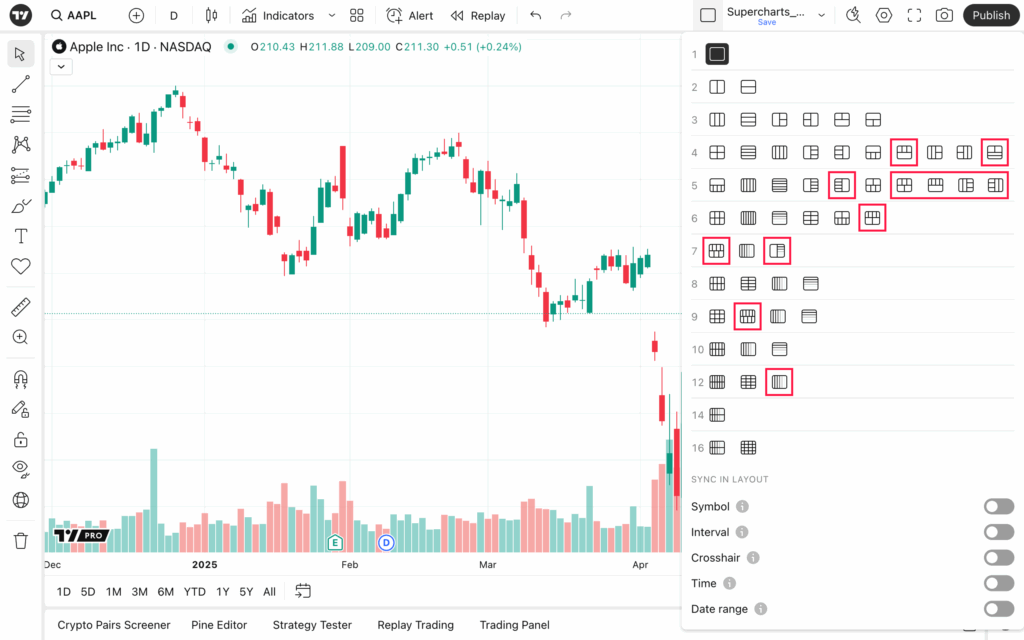Select the Fibonacci retracement tool
This screenshot has width=1024, height=640.
(20, 114)
